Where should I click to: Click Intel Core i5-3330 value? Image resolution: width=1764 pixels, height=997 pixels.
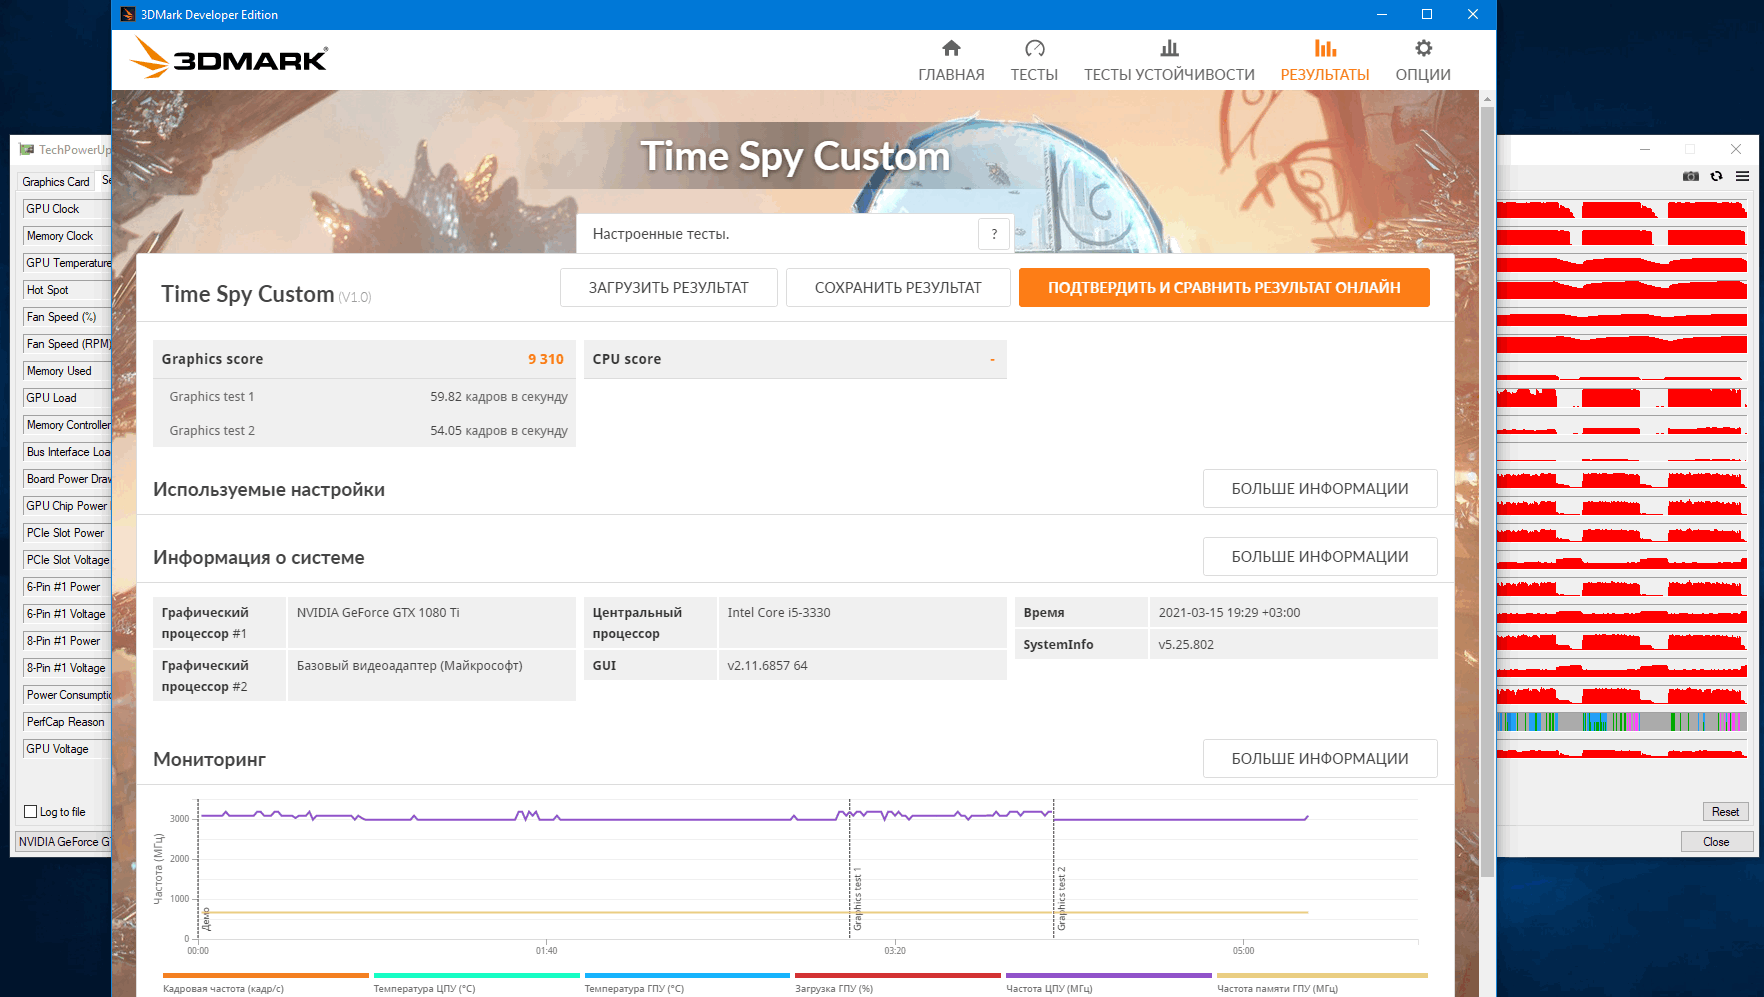coord(779,613)
